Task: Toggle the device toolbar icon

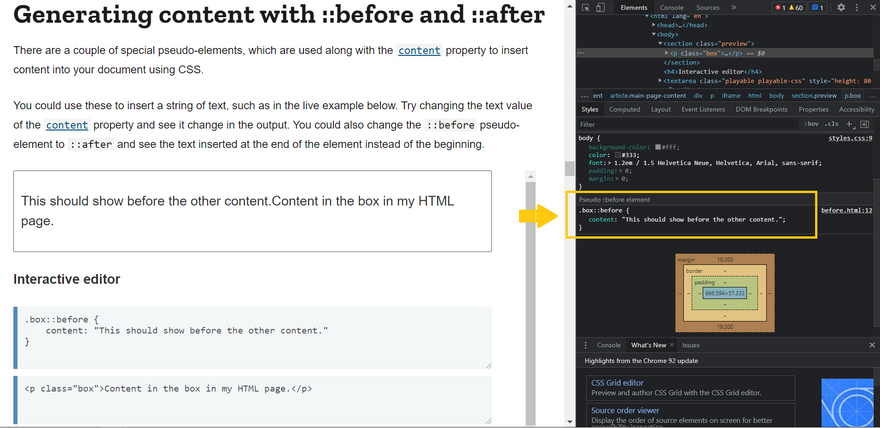Action: (600, 7)
